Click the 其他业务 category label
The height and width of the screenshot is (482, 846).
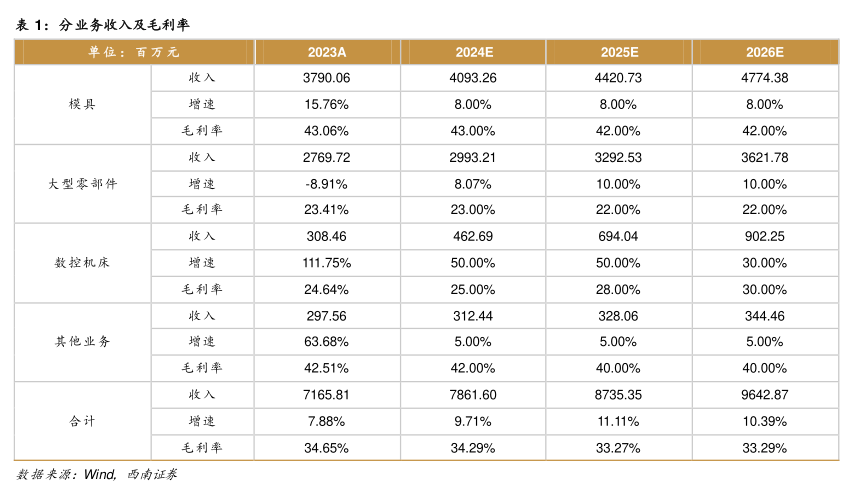tap(83, 341)
